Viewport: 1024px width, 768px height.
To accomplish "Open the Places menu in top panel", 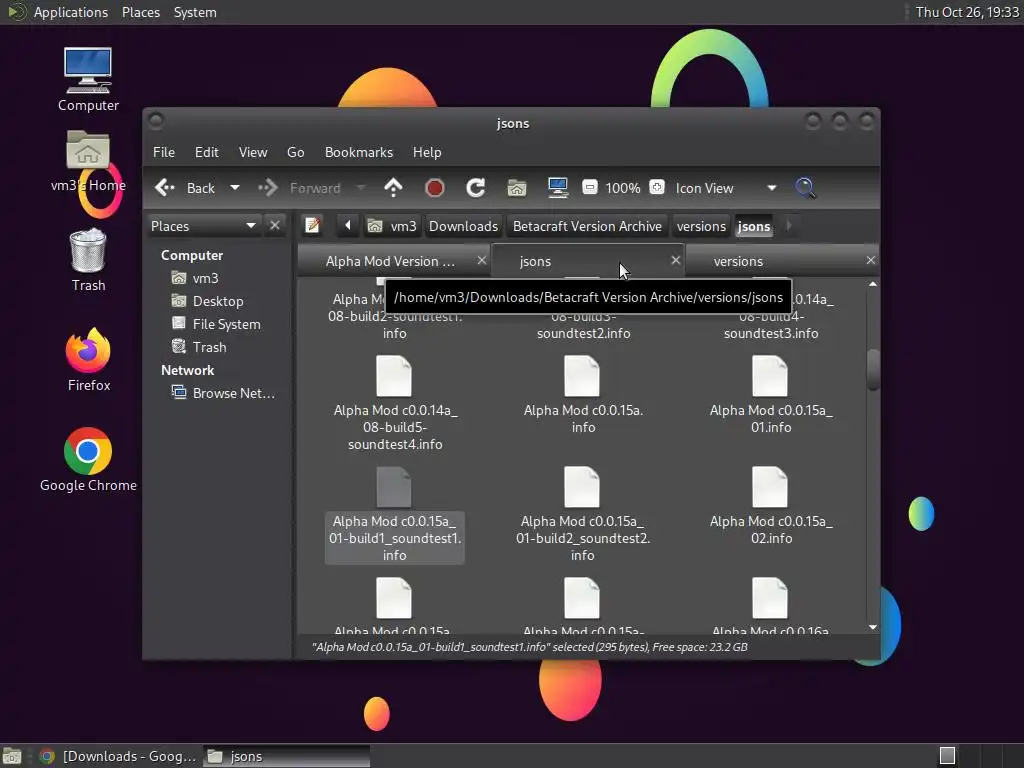I will click(x=141, y=12).
